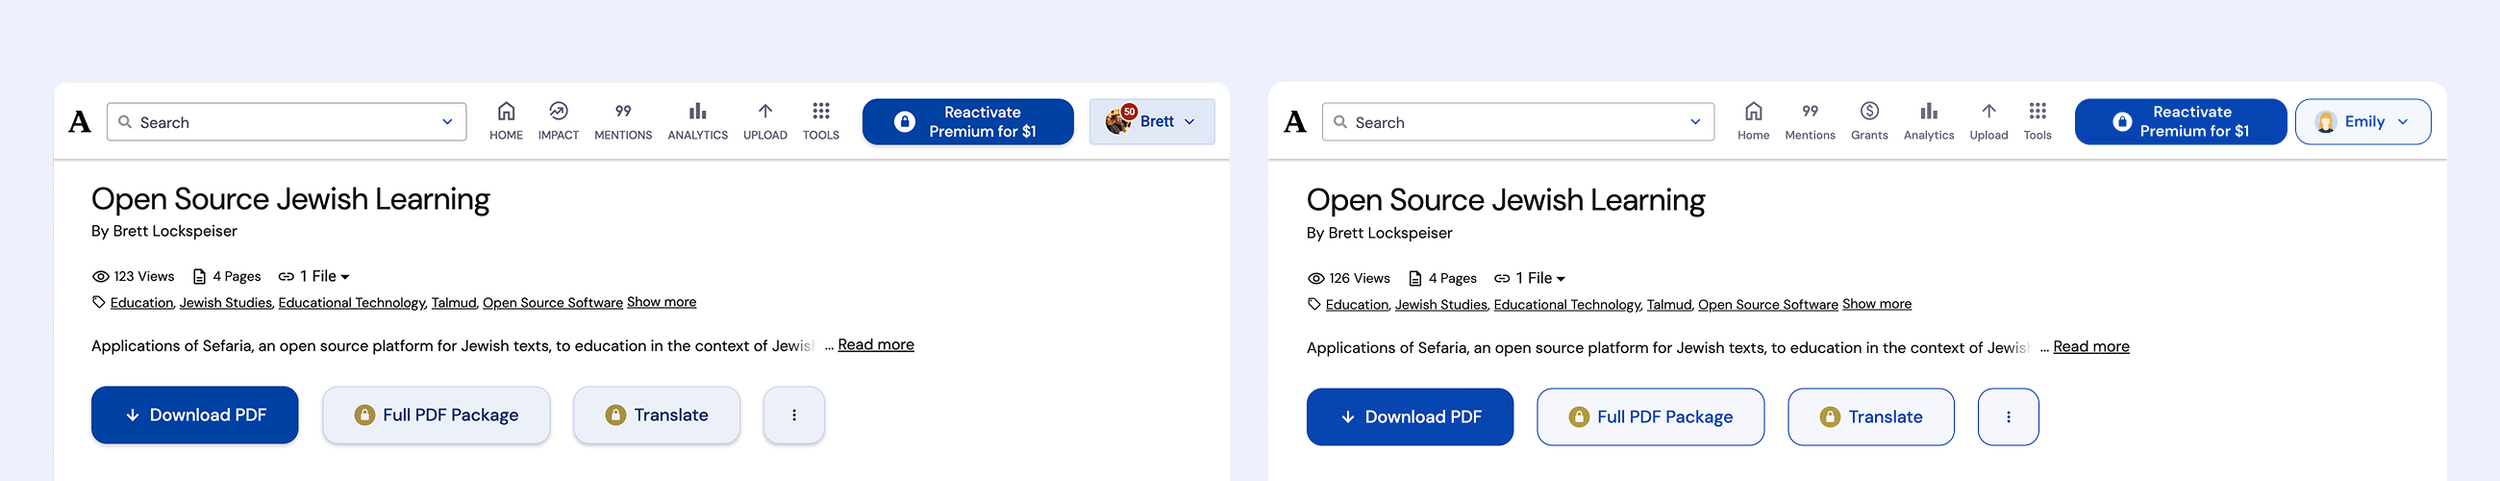The height and width of the screenshot is (481, 2500).
Task: Click Reactivate Premium button in left panel
Action: tap(968, 122)
